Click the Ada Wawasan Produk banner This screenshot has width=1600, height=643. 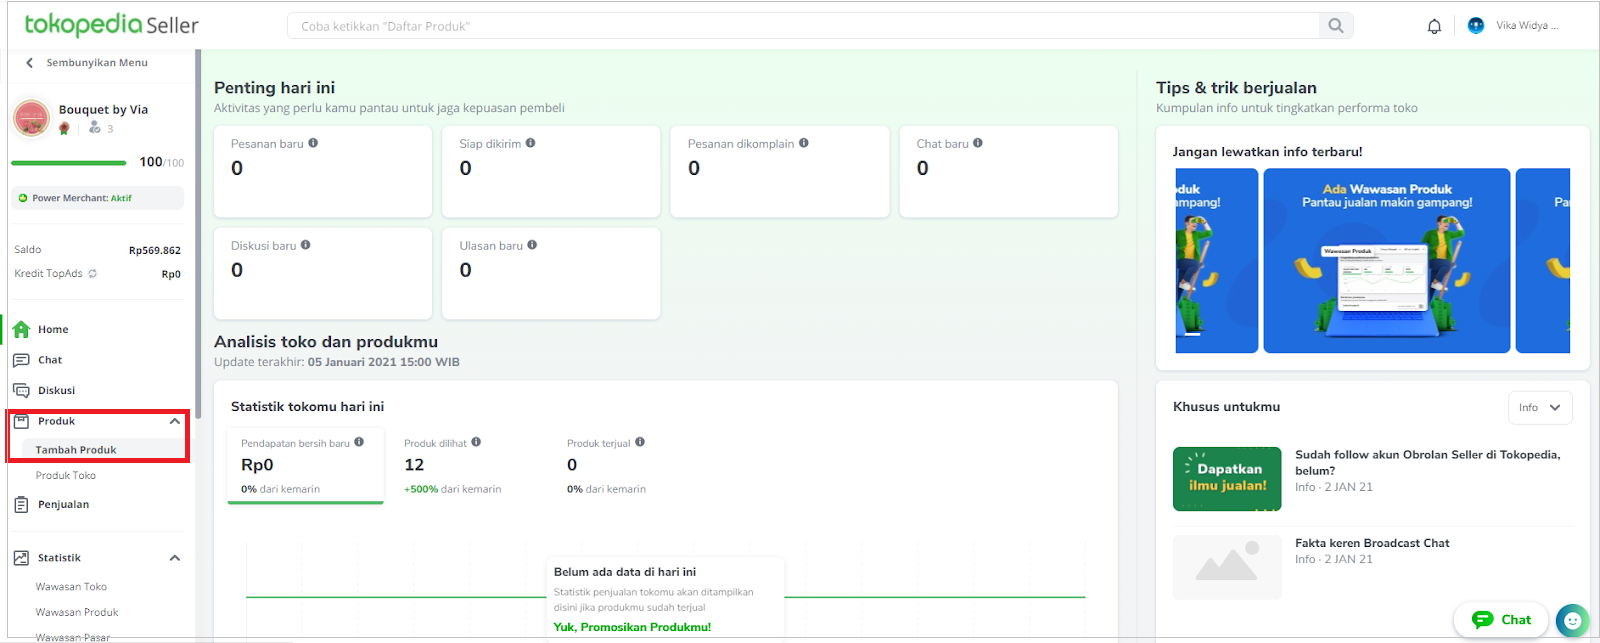pyautogui.click(x=1387, y=260)
